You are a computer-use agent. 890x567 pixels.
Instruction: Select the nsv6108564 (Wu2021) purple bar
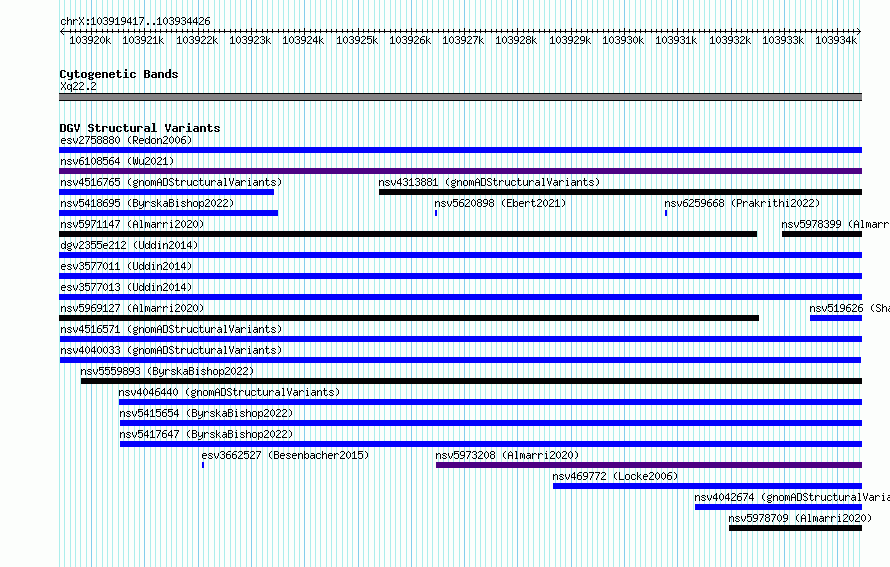point(460,171)
